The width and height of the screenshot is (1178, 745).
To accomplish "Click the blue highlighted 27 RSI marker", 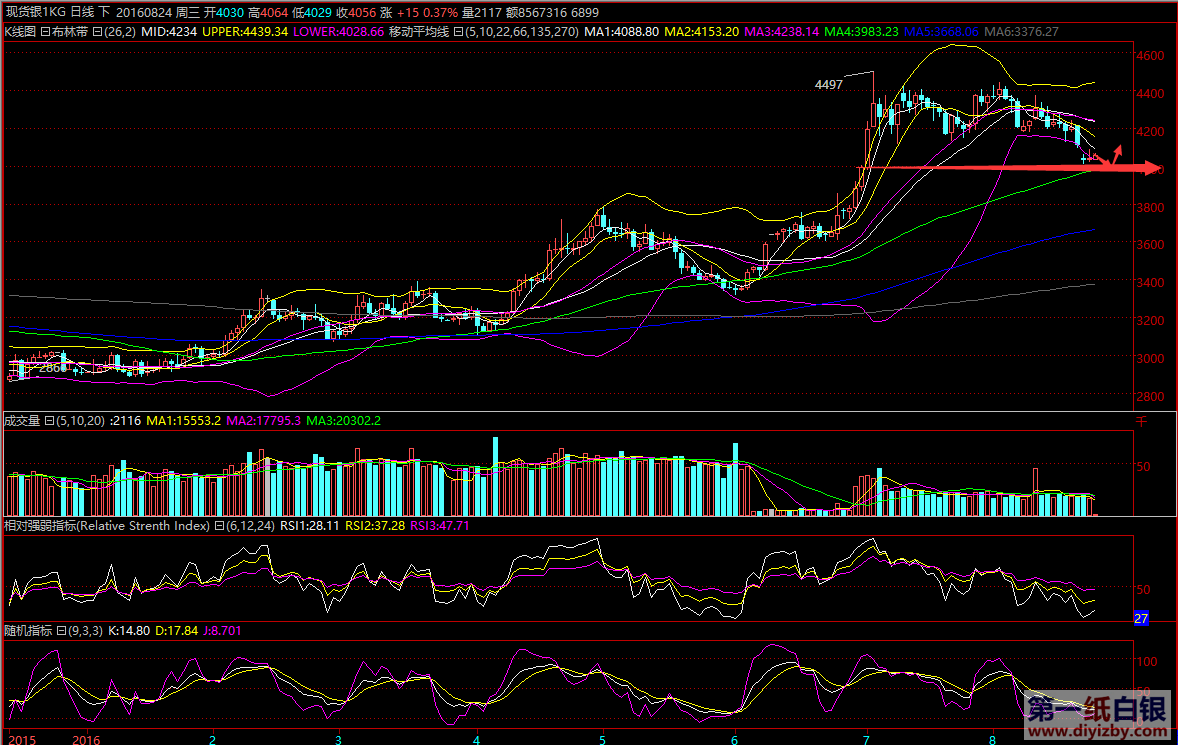I will (x=1141, y=618).
